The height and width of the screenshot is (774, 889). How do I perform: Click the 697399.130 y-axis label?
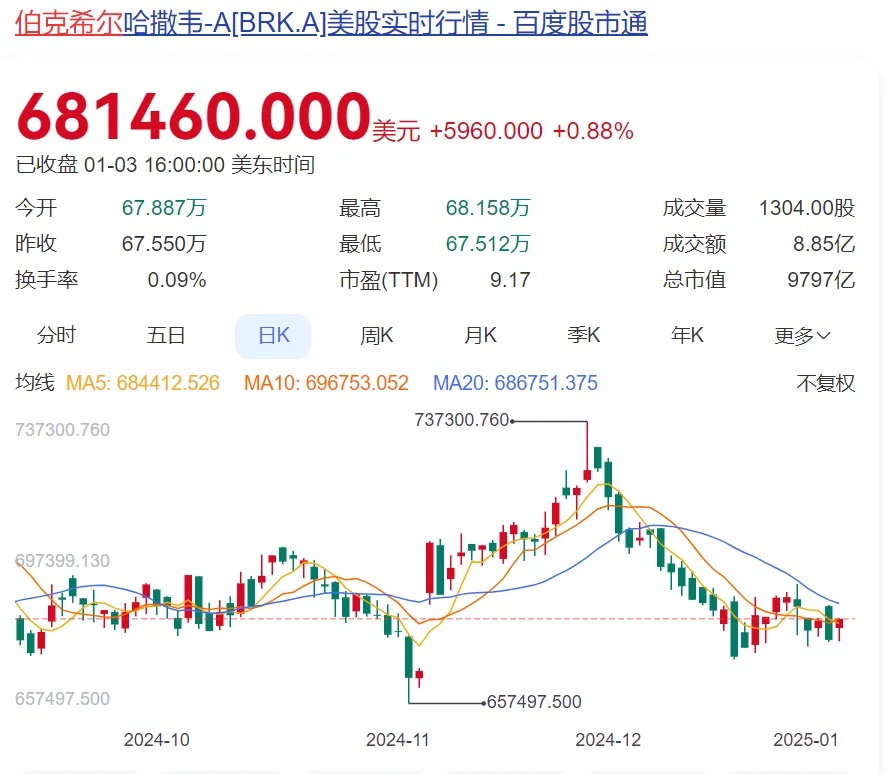click(x=62, y=561)
